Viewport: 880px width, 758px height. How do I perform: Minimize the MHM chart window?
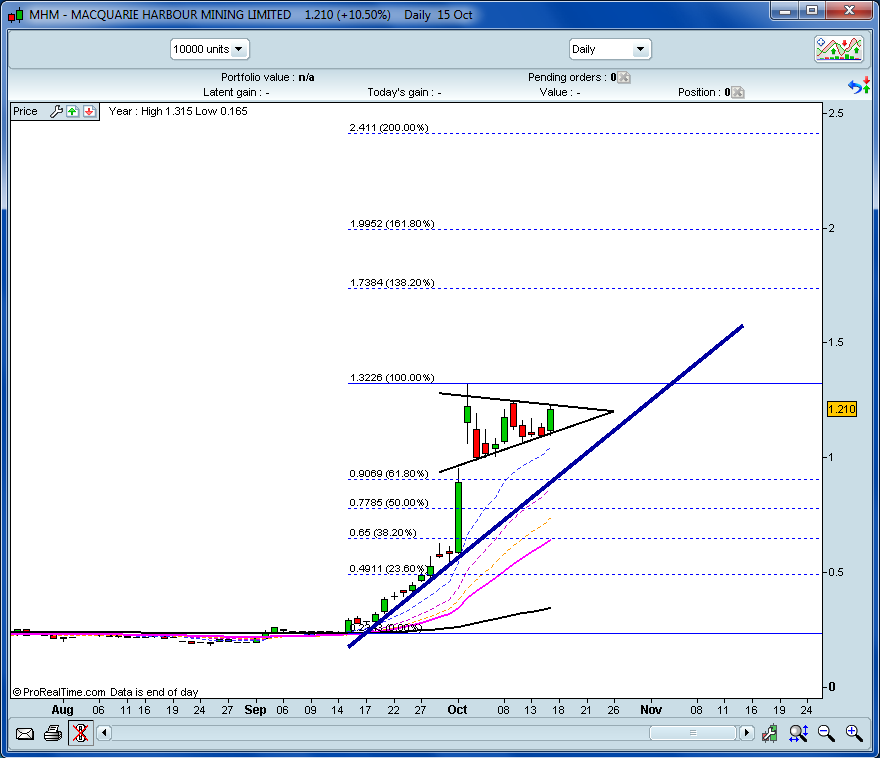[785, 11]
